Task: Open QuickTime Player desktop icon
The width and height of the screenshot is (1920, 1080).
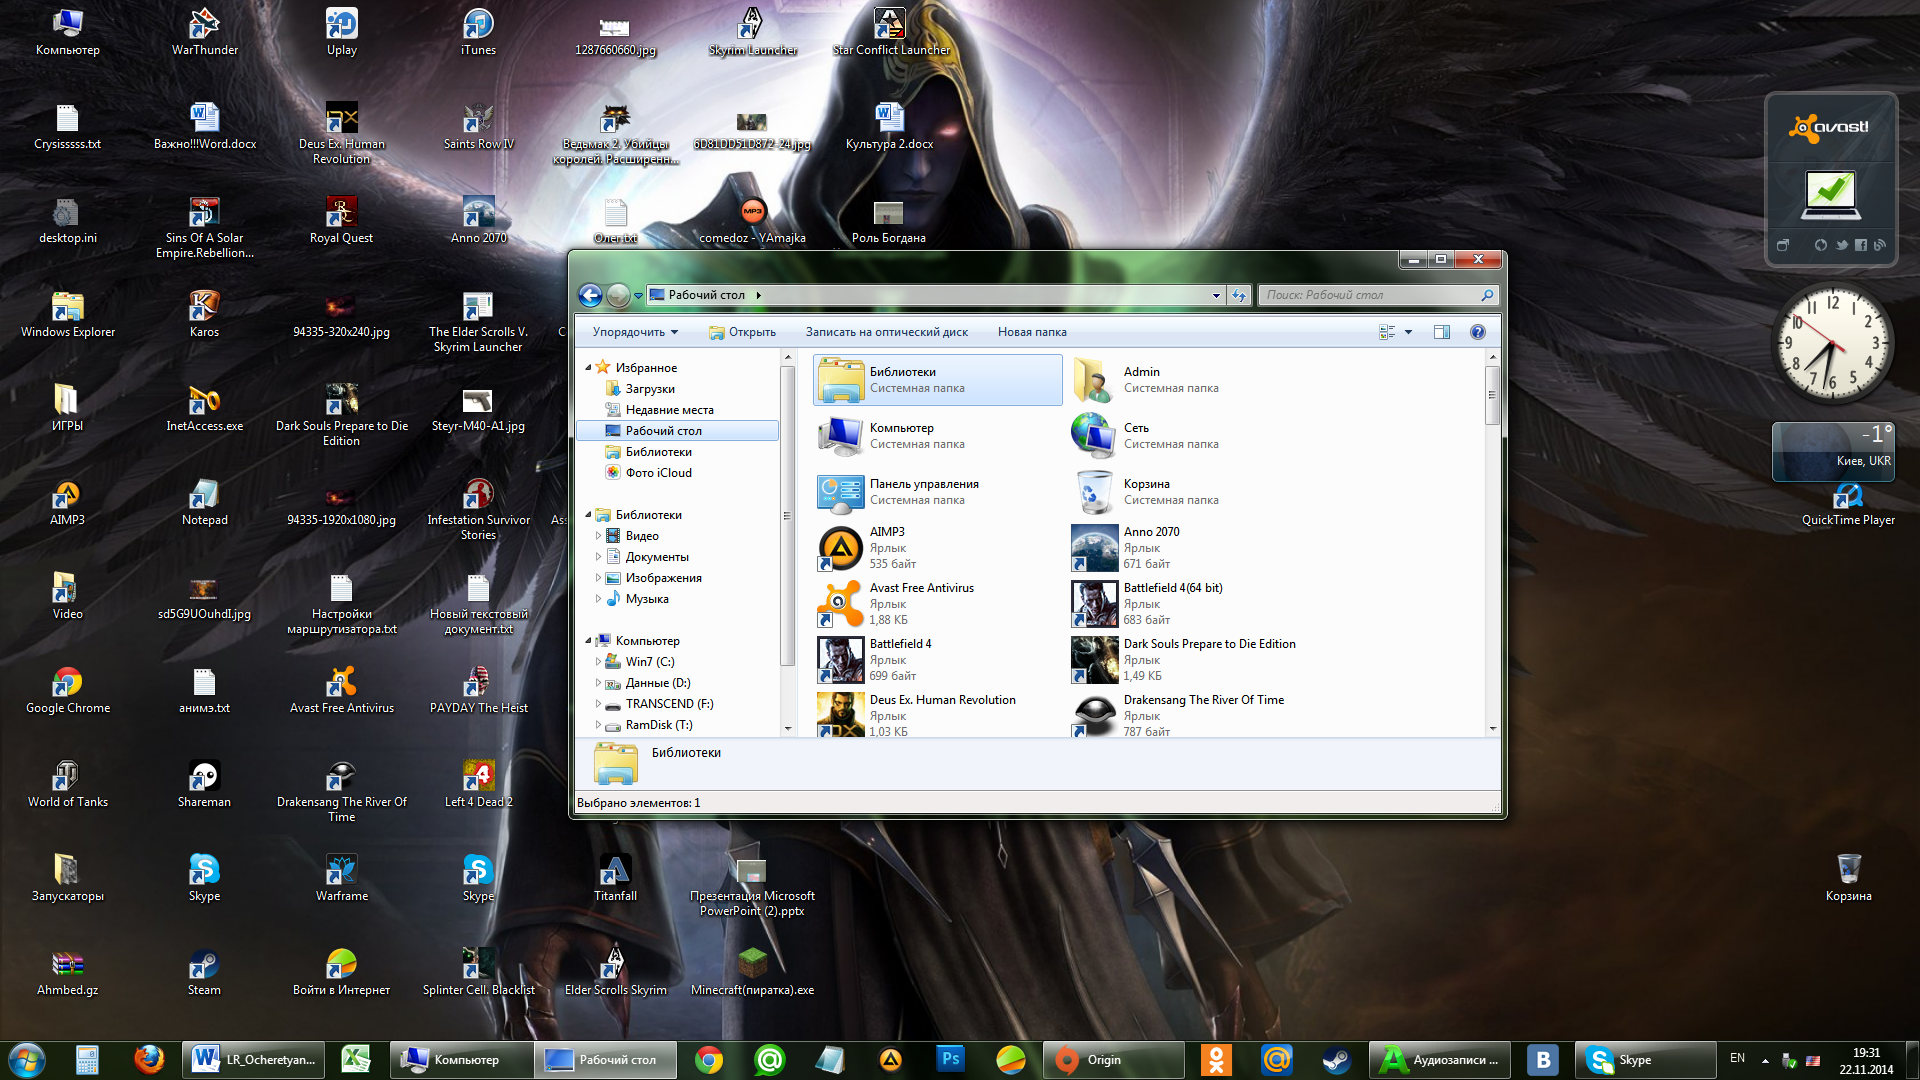Action: [1848, 505]
